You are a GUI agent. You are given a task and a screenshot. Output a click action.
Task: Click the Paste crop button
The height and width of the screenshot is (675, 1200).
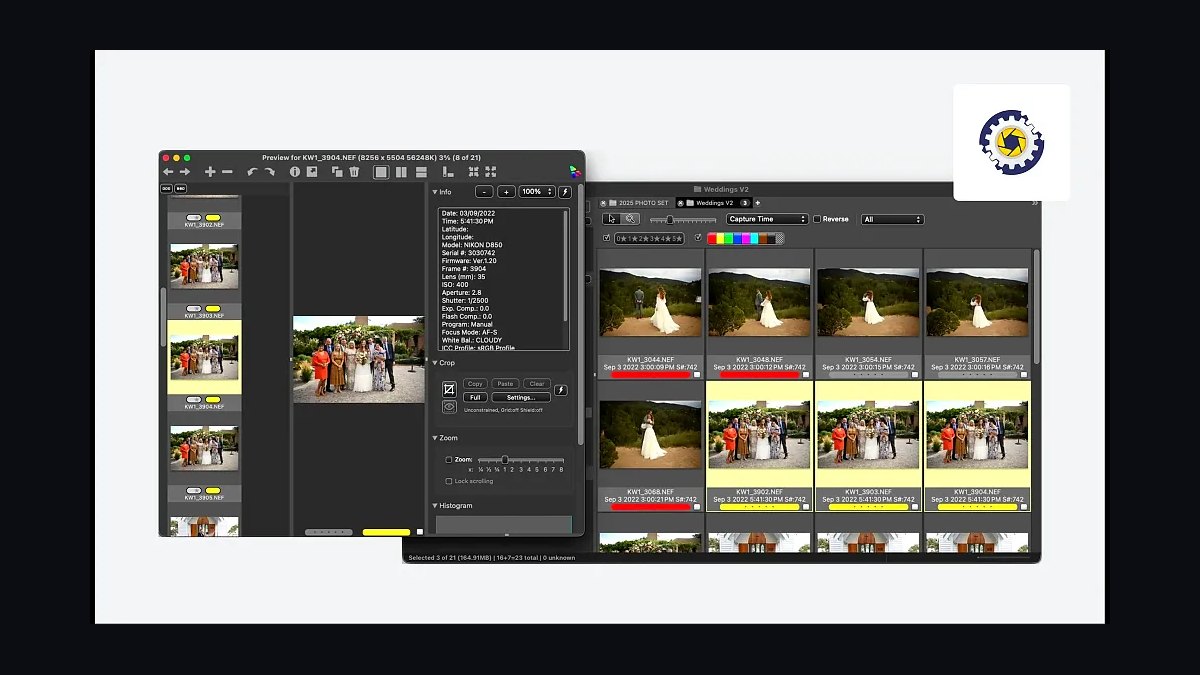(506, 383)
